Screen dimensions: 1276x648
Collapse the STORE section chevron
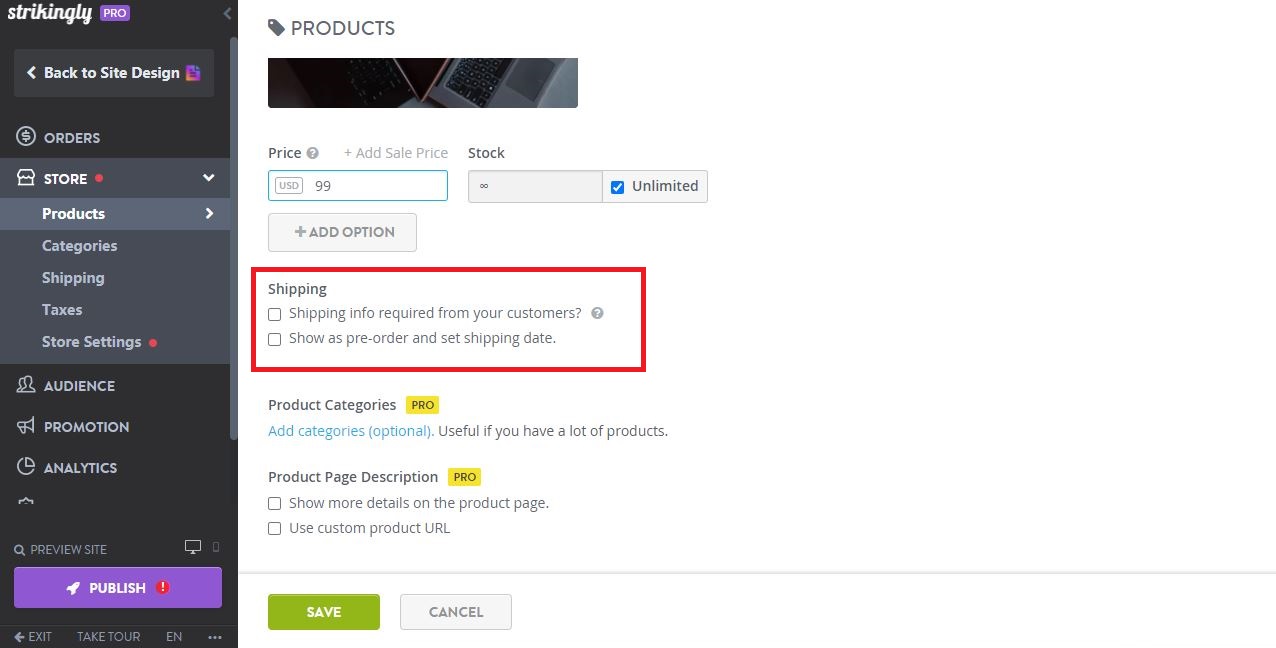coord(208,178)
